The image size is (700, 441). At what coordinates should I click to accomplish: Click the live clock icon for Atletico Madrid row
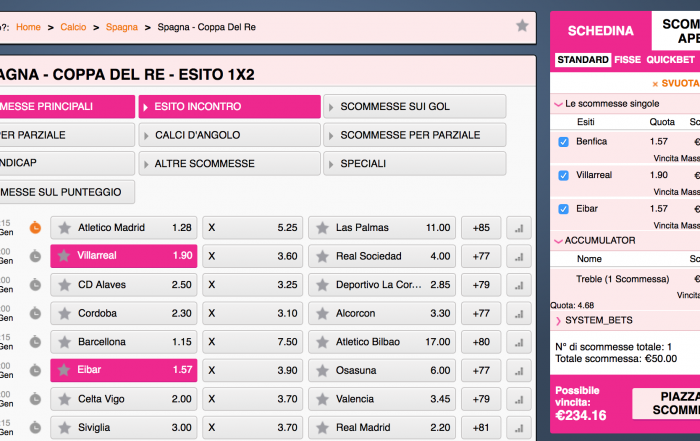pos(35,228)
